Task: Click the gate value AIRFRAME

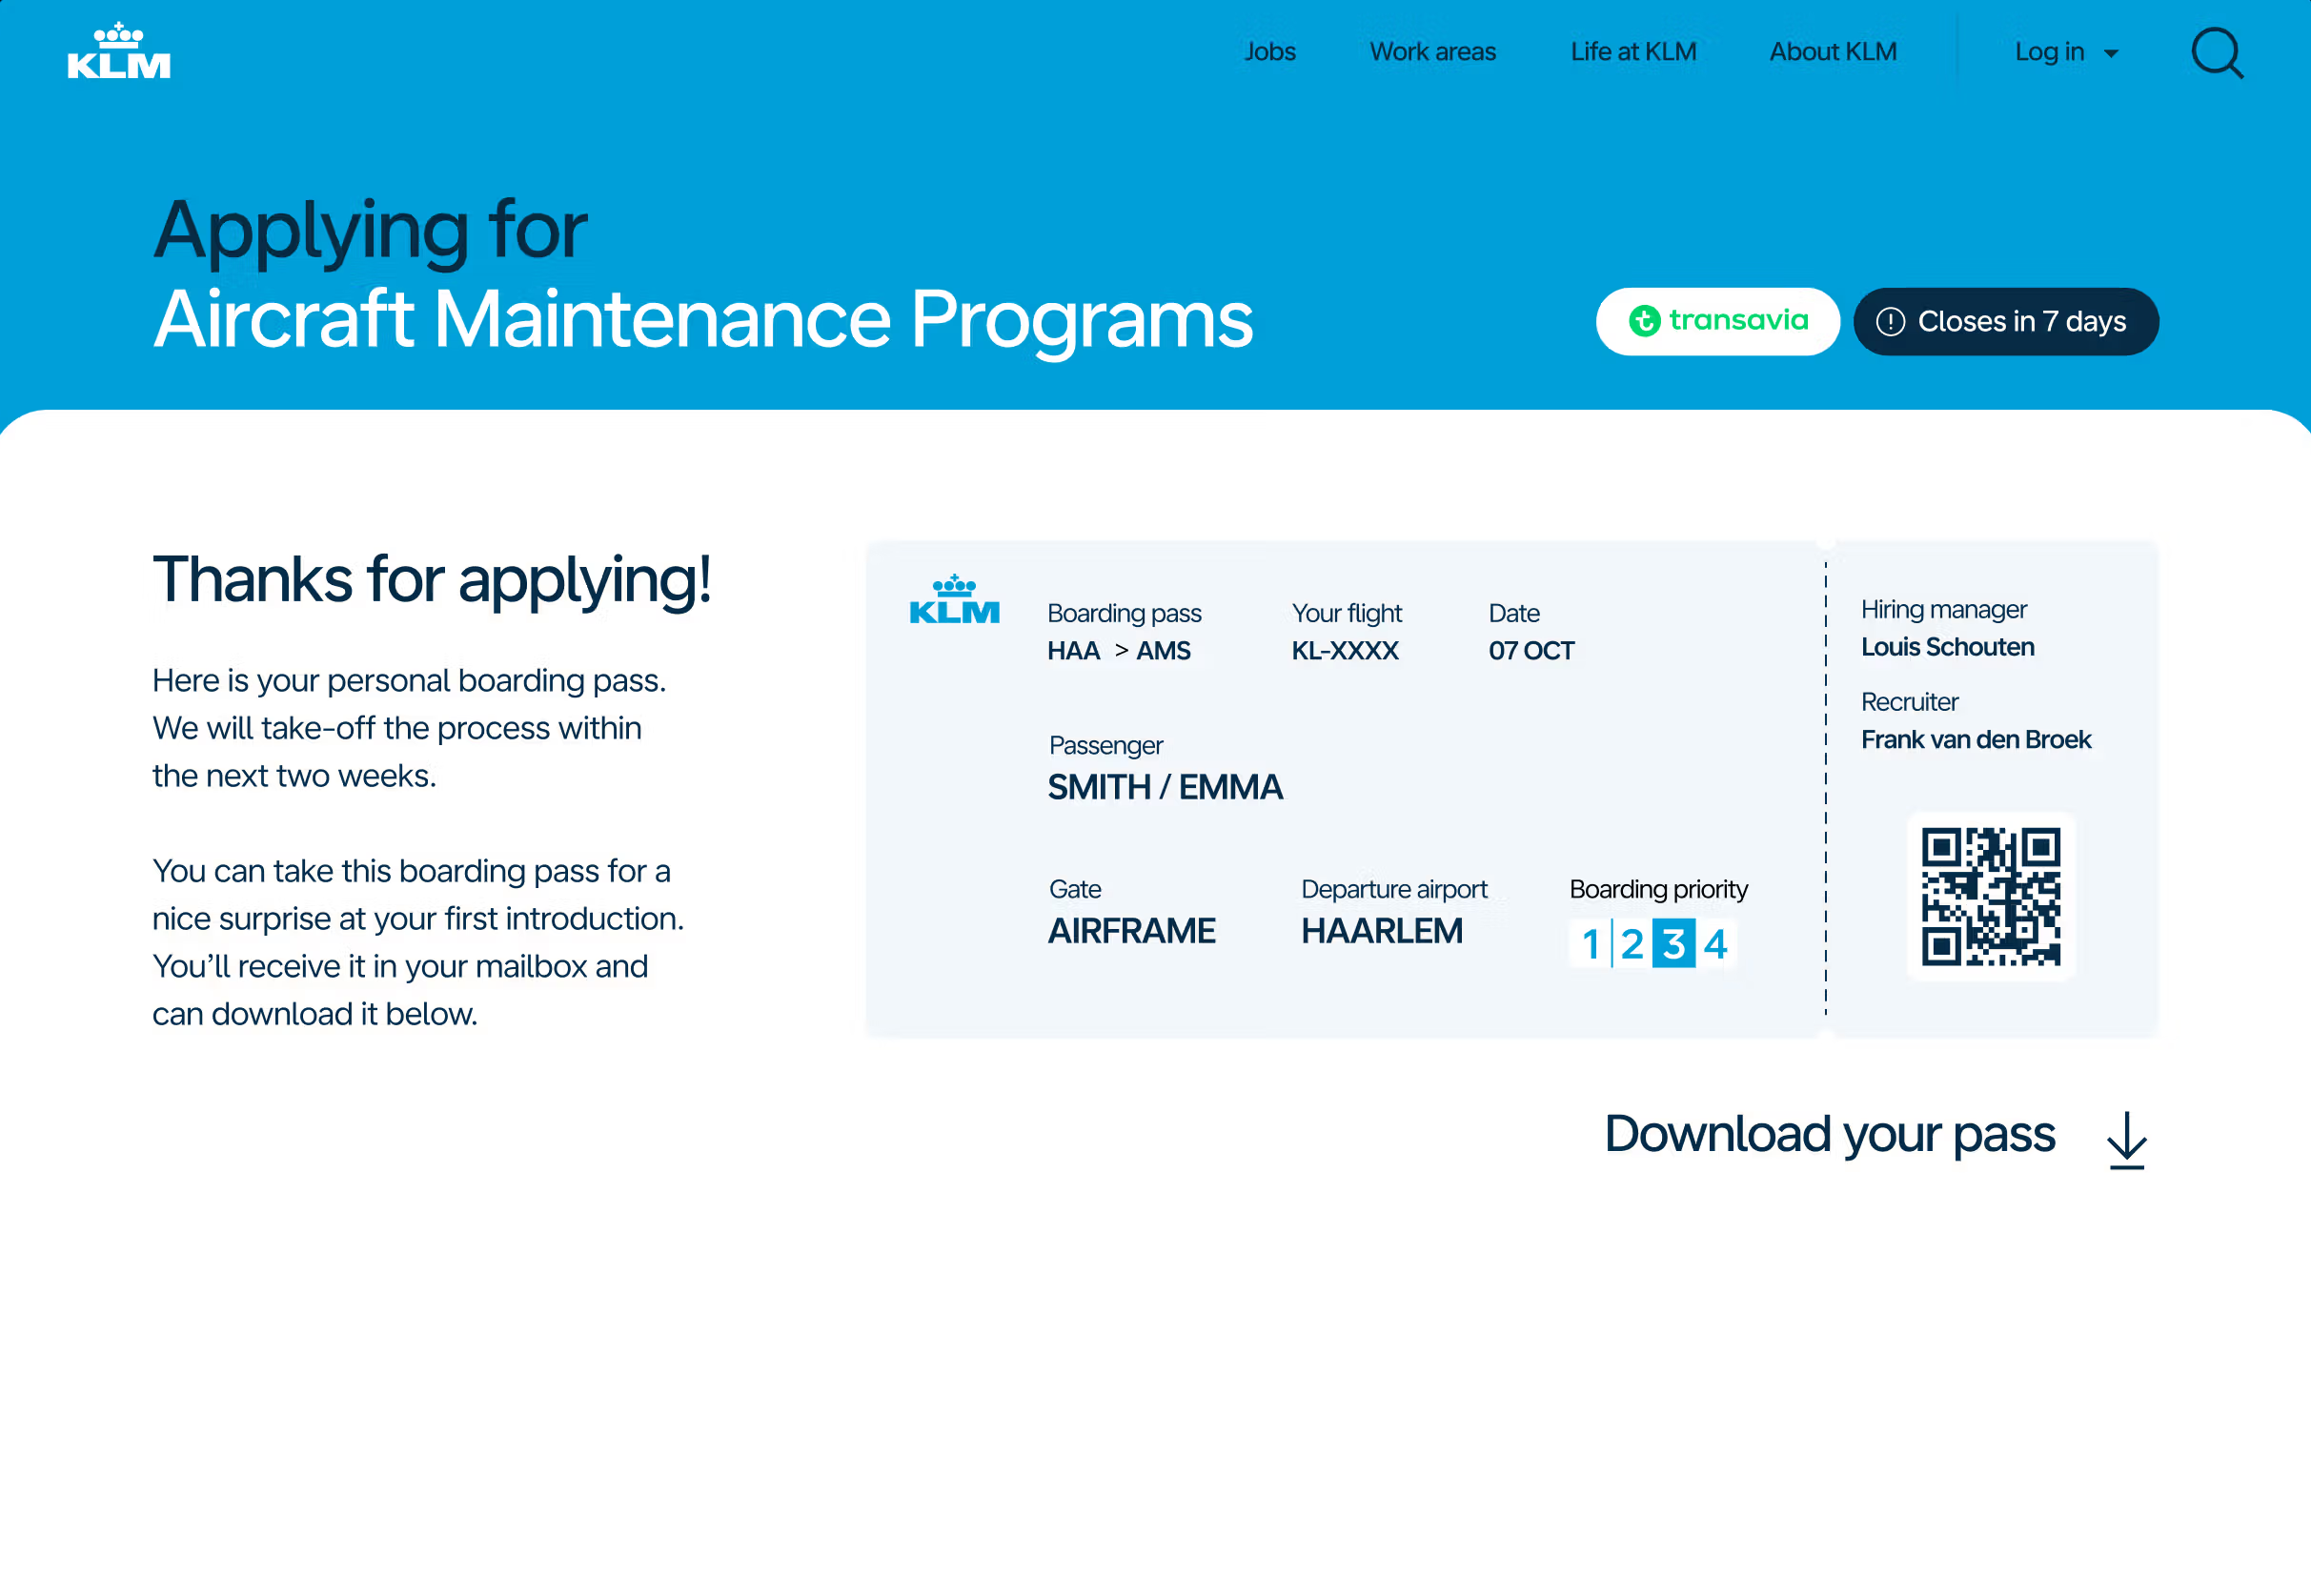Action: (1132, 931)
